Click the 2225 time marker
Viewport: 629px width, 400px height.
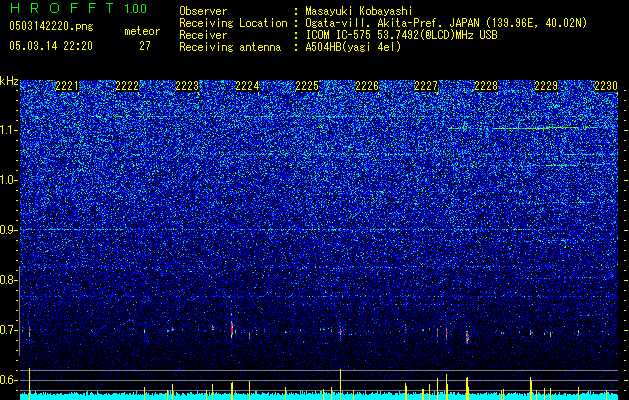(x=307, y=86)
